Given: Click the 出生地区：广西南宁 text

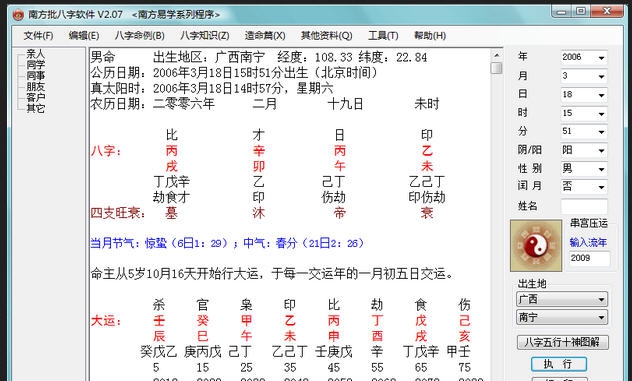Looking at the screenshot, I should [209, 57].
